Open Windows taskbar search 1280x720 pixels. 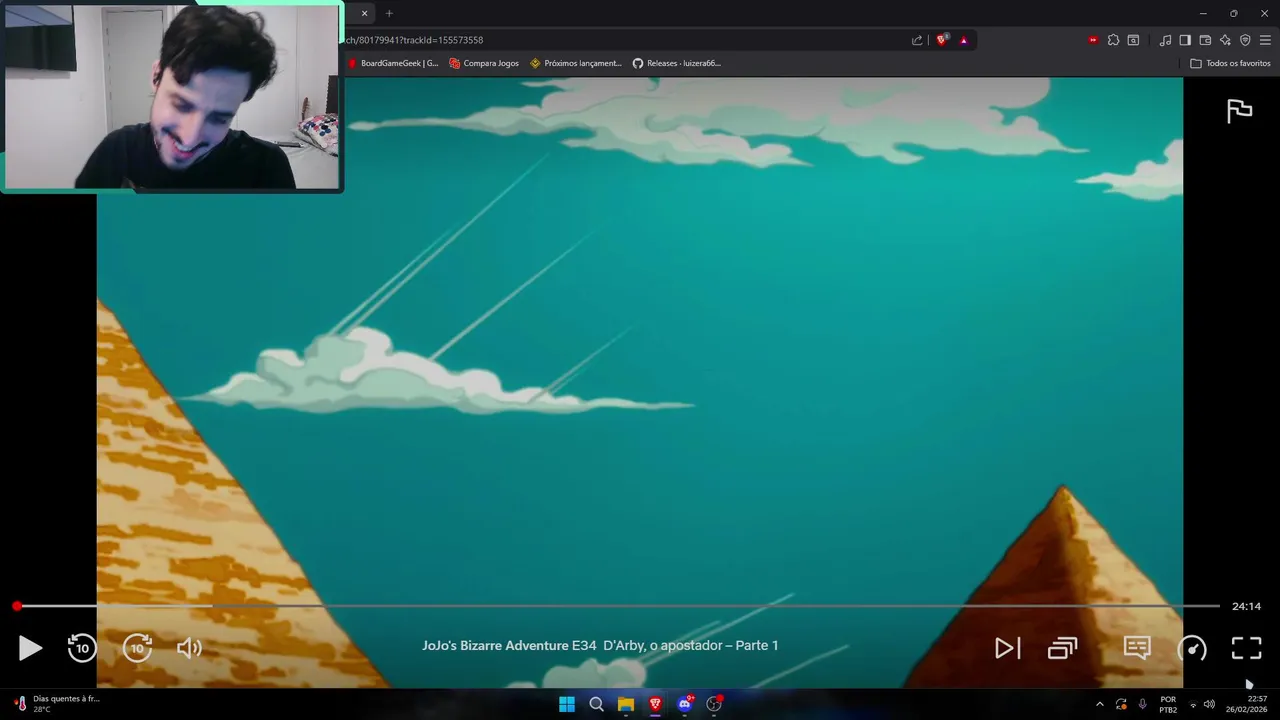[597, 704]
